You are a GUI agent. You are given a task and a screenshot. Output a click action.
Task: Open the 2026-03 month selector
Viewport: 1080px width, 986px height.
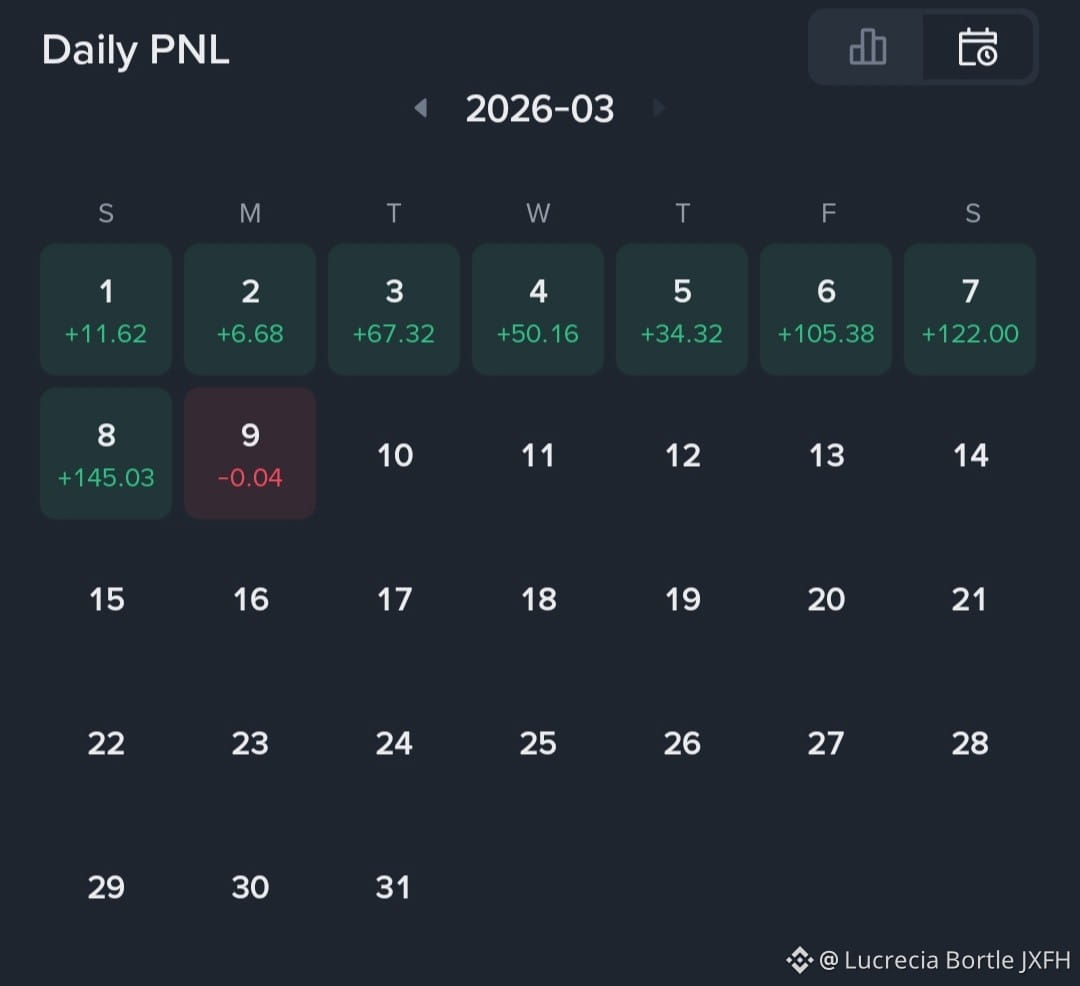539,109
